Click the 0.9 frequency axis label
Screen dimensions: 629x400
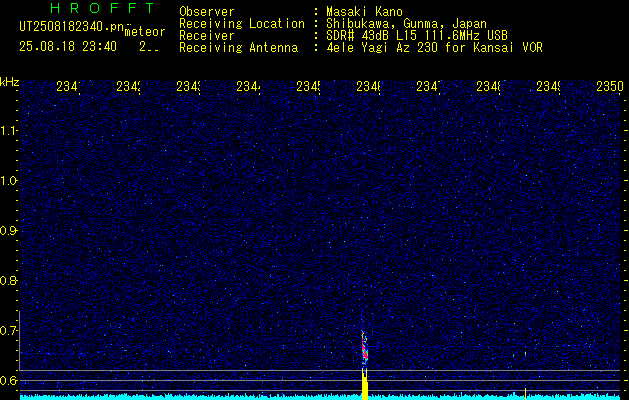click(9, 230)
